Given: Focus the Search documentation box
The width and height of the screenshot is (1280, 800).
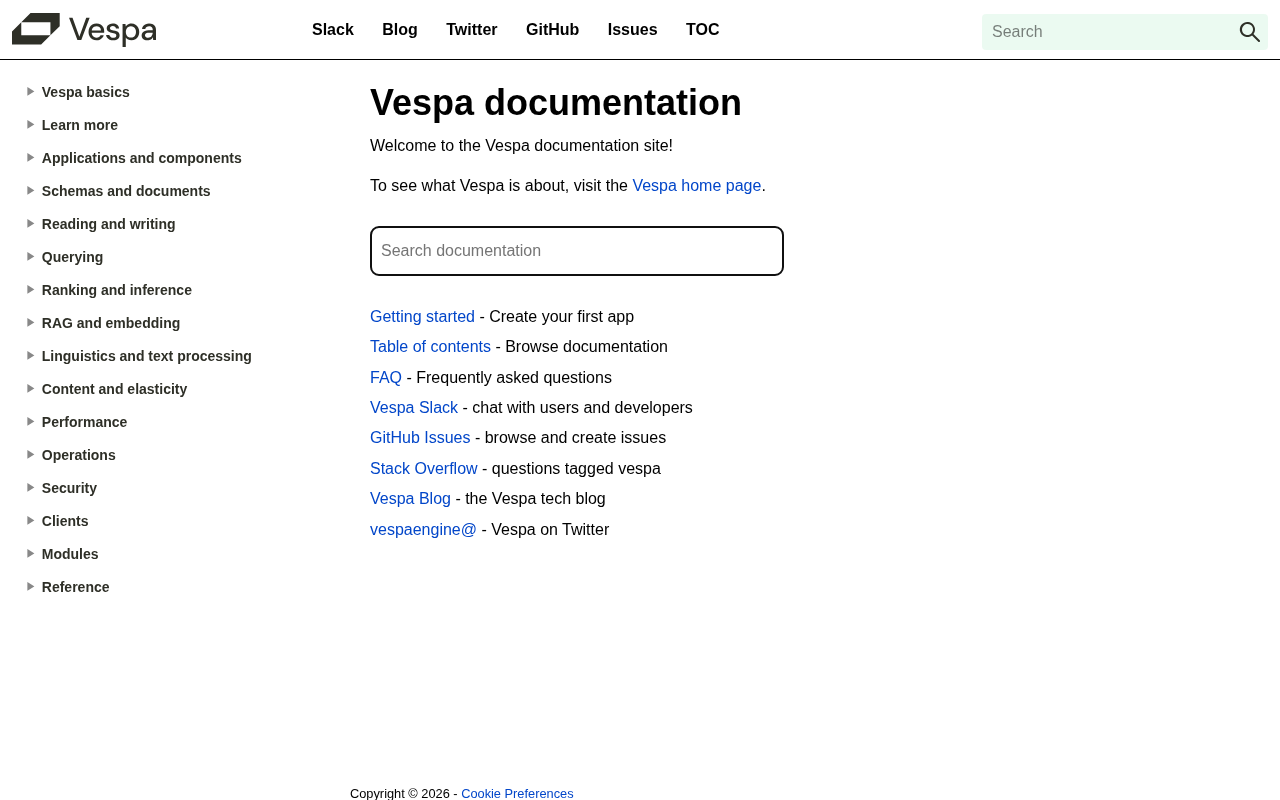Looking at the screenshot, I should [x=577, y=251].
